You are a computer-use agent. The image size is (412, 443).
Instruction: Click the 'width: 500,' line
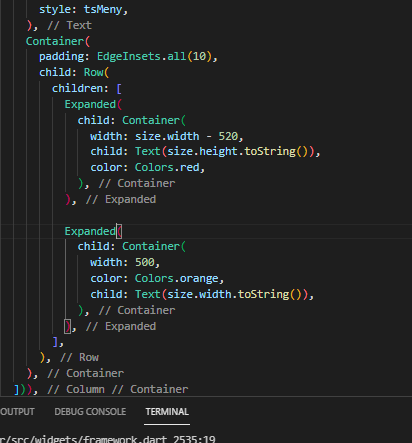point(125,262)
